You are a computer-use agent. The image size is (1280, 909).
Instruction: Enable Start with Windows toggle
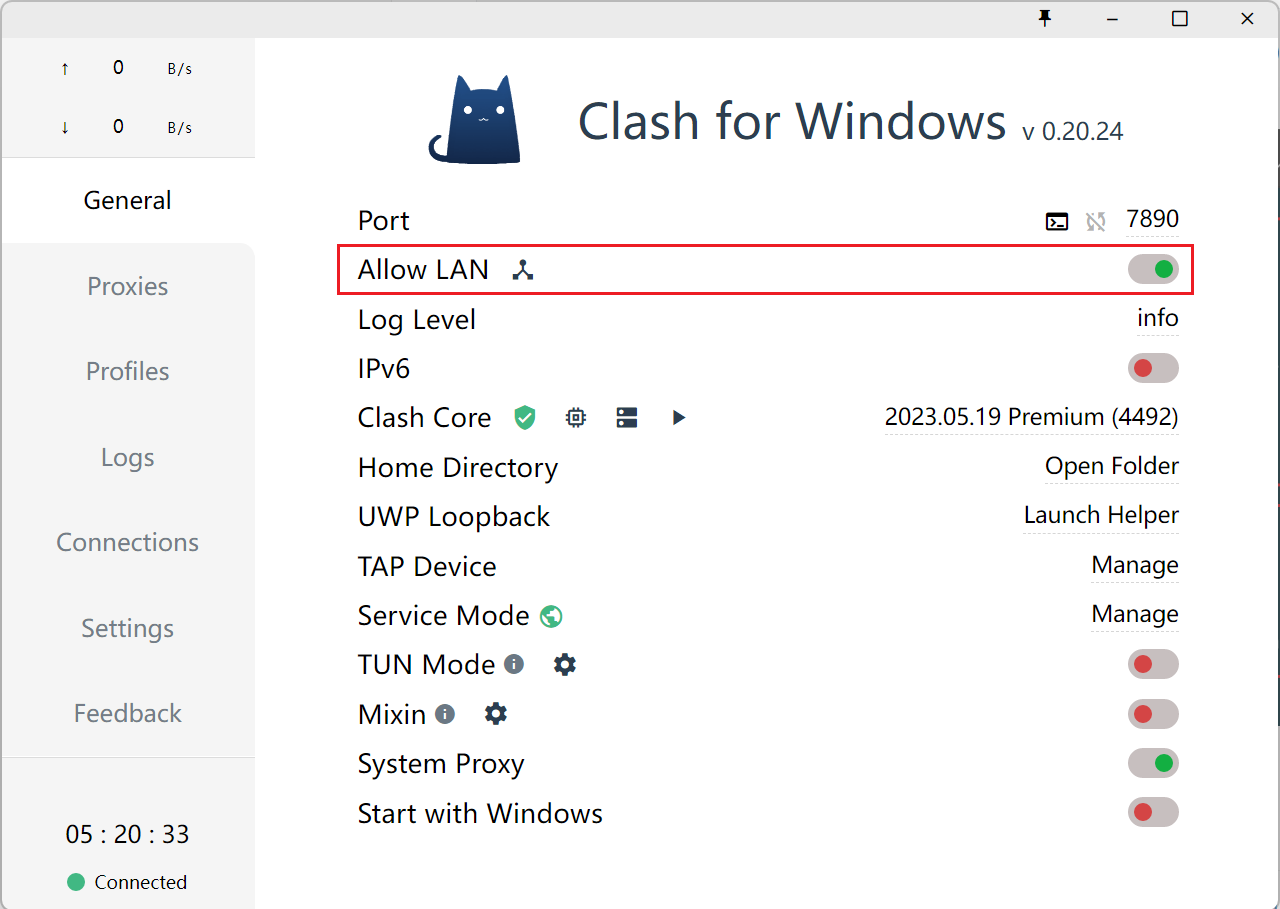click(1153, 812)
